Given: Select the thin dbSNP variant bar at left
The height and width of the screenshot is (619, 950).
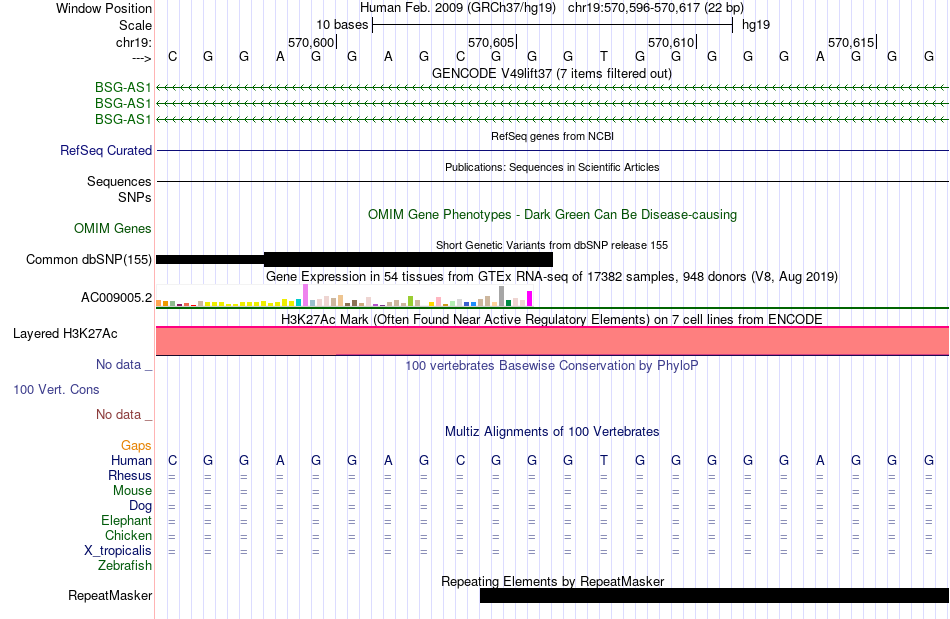Looking at the screenshot, I should tap(210, 259).
